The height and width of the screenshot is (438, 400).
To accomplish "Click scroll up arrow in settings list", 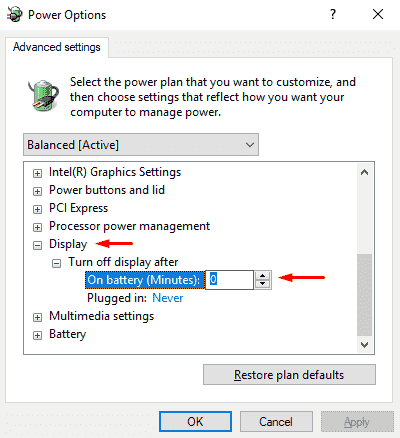I will click(x=364, y=172).
